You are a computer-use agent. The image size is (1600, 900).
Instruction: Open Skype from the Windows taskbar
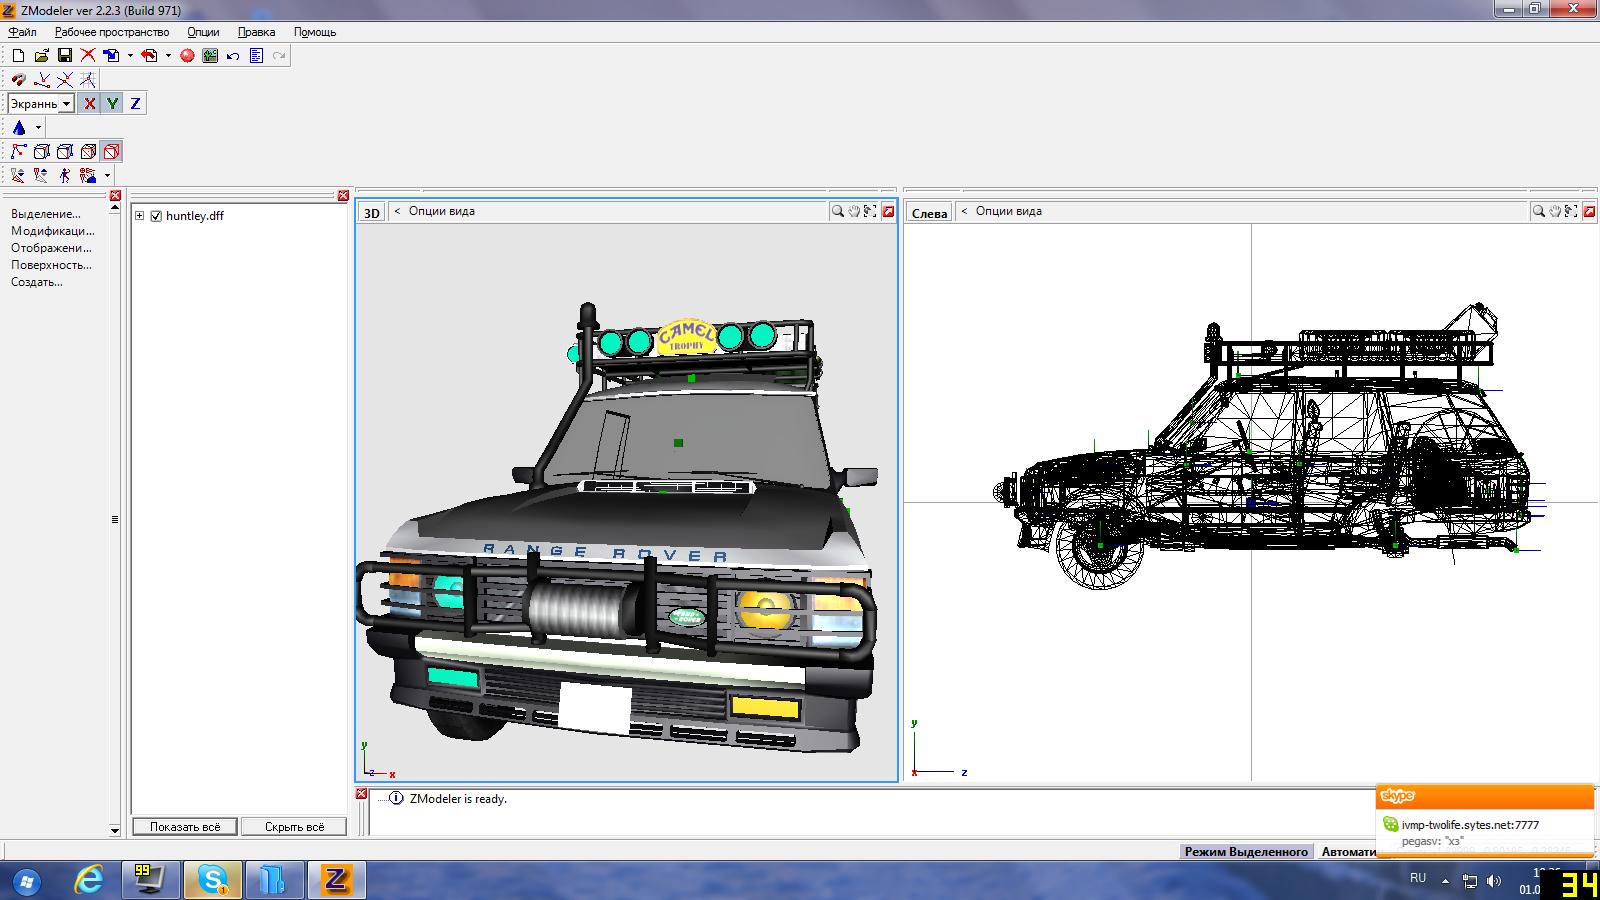212,880
